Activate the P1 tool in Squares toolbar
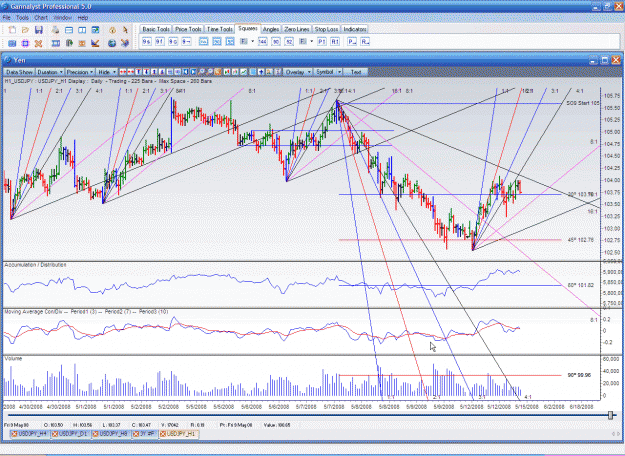 [x=322, y=41]
